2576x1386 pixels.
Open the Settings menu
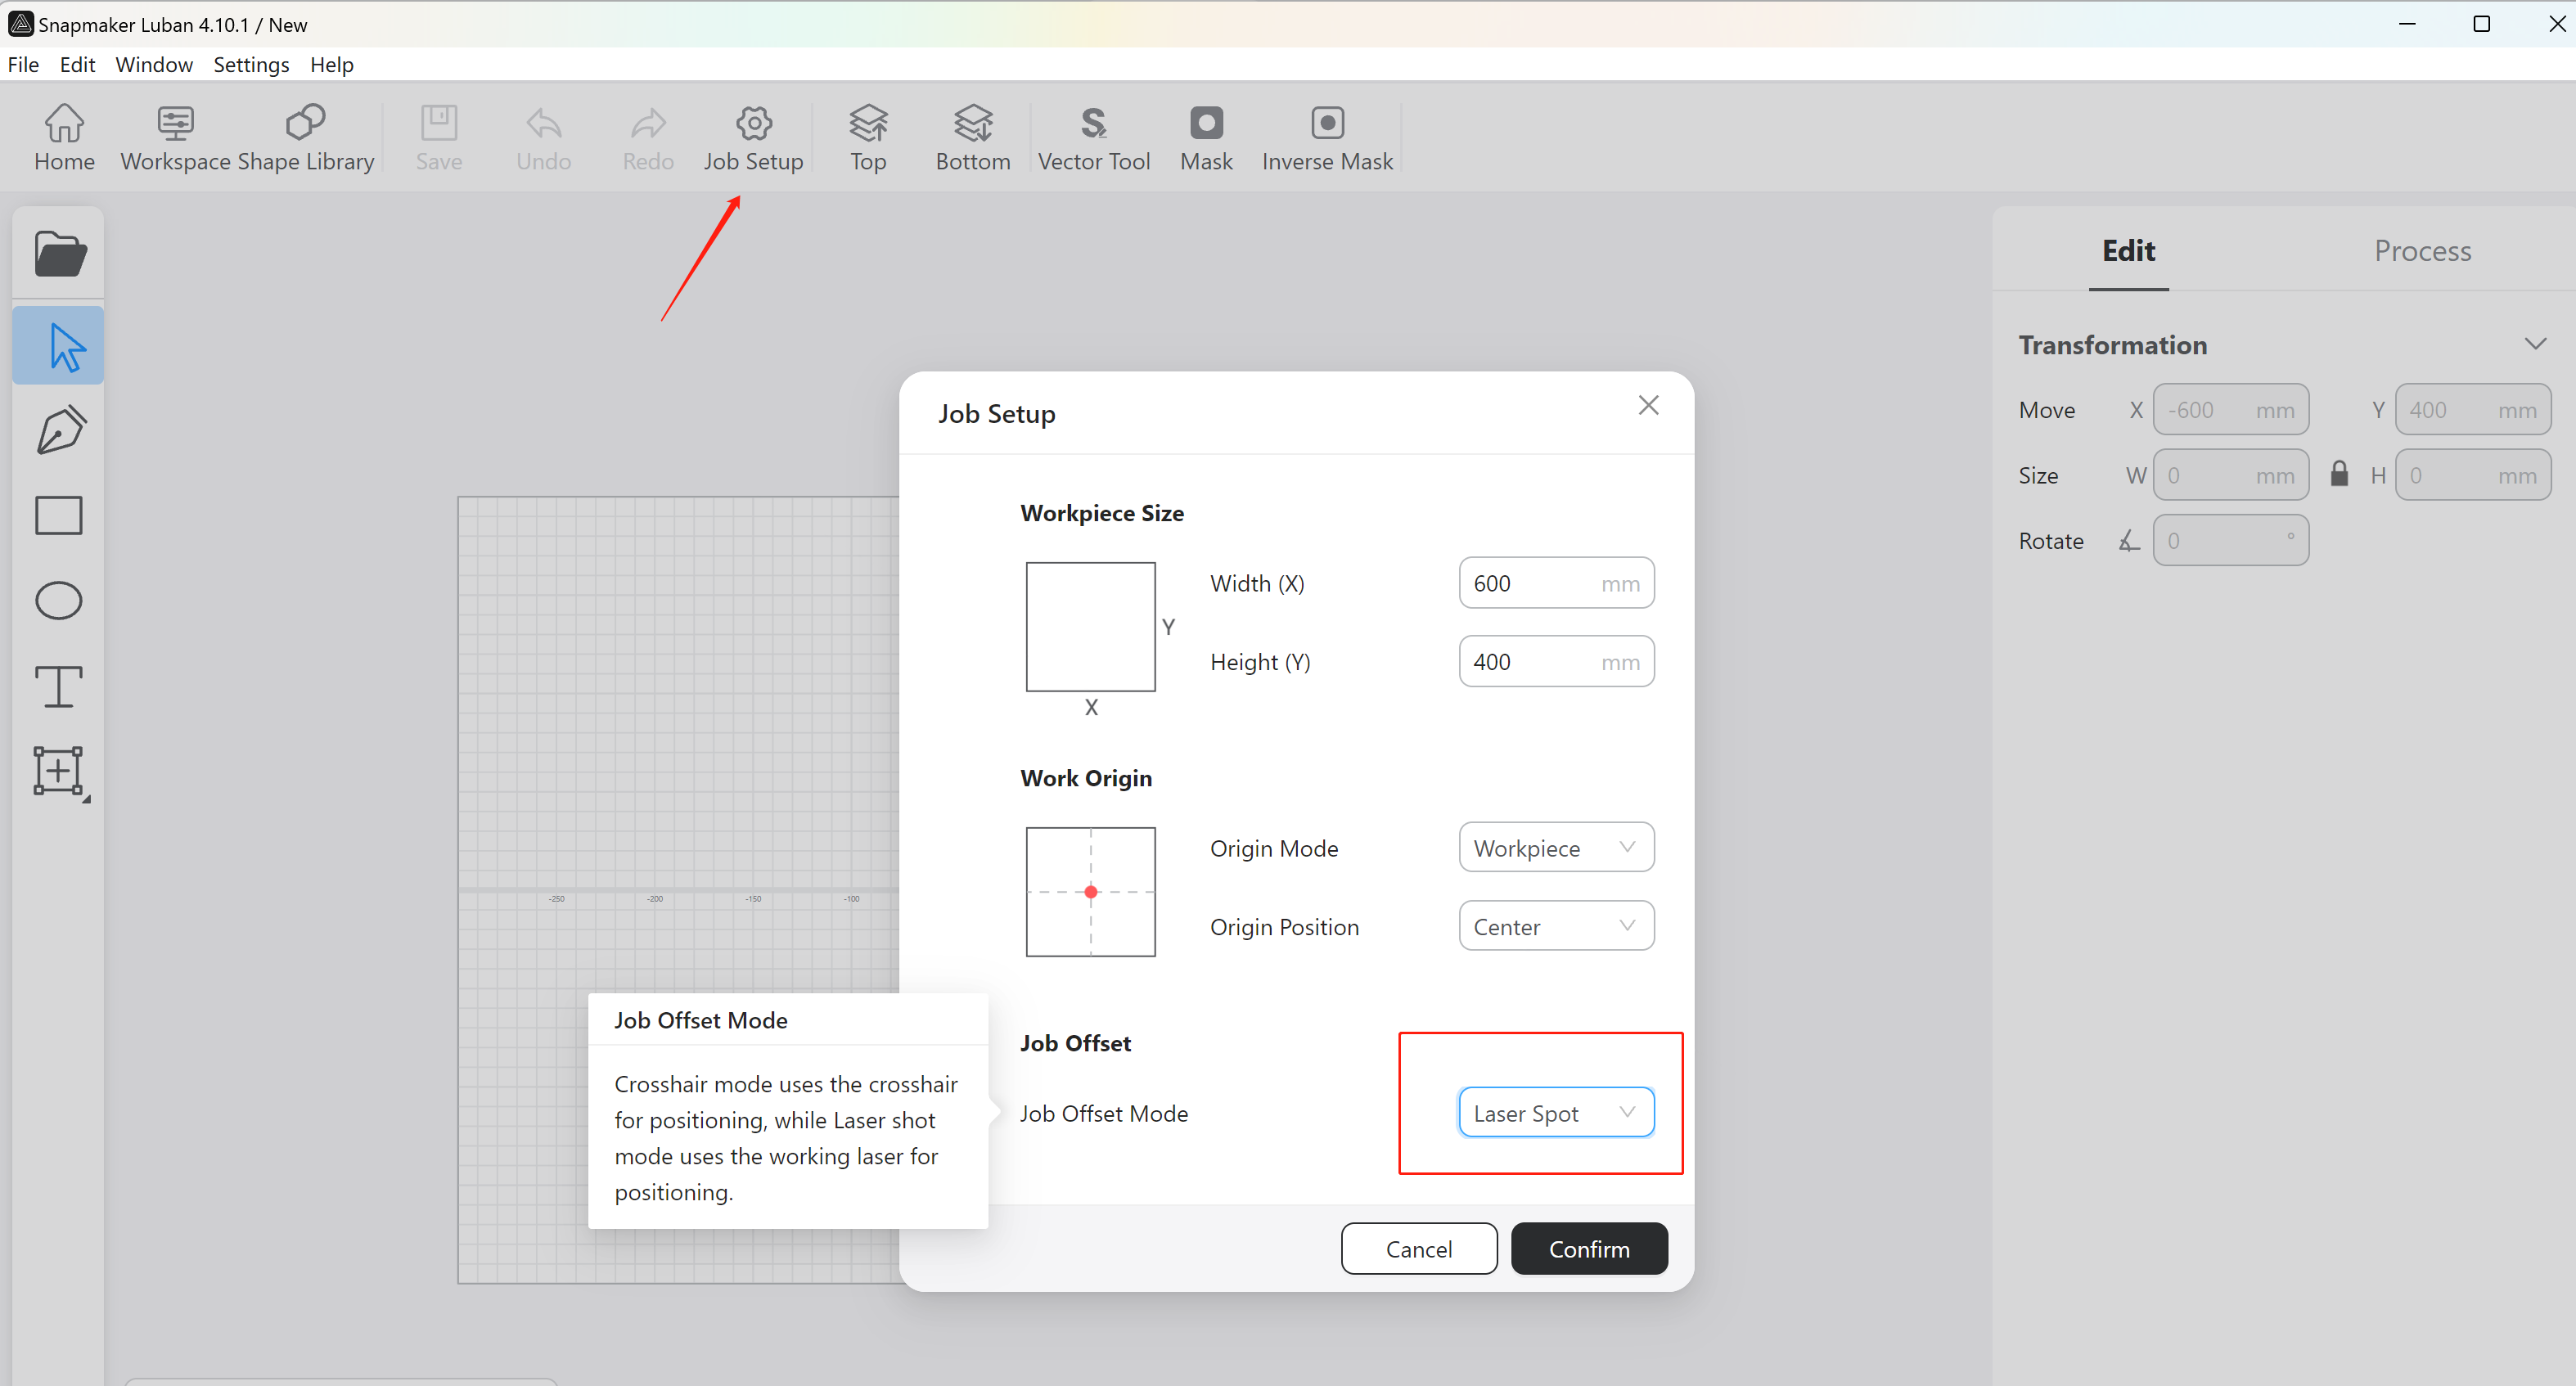tap(251, 65)
